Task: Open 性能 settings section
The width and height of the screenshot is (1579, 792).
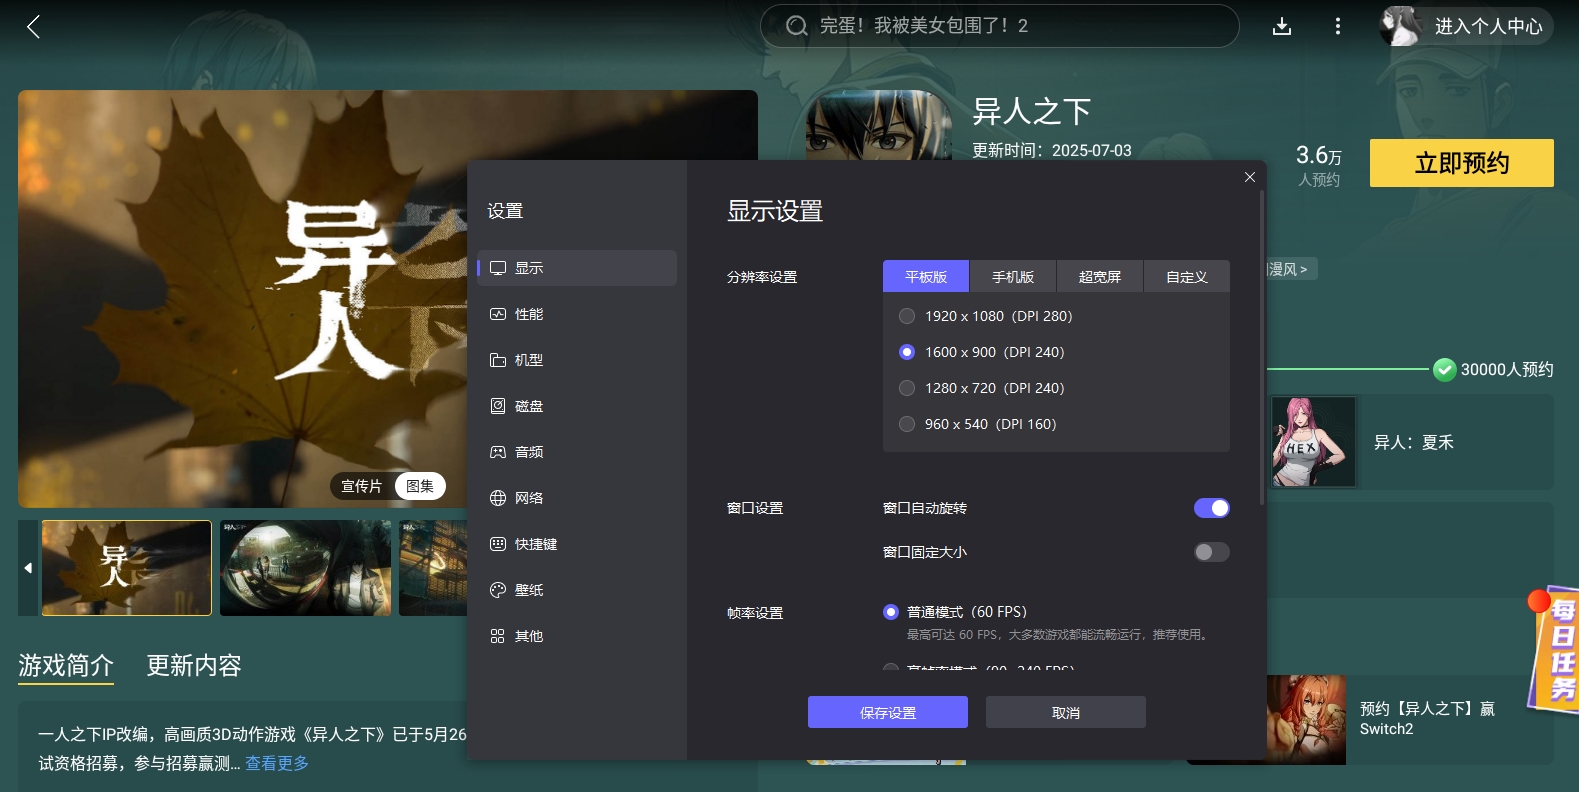Action: pyautogui.click(x=577, y=314)
